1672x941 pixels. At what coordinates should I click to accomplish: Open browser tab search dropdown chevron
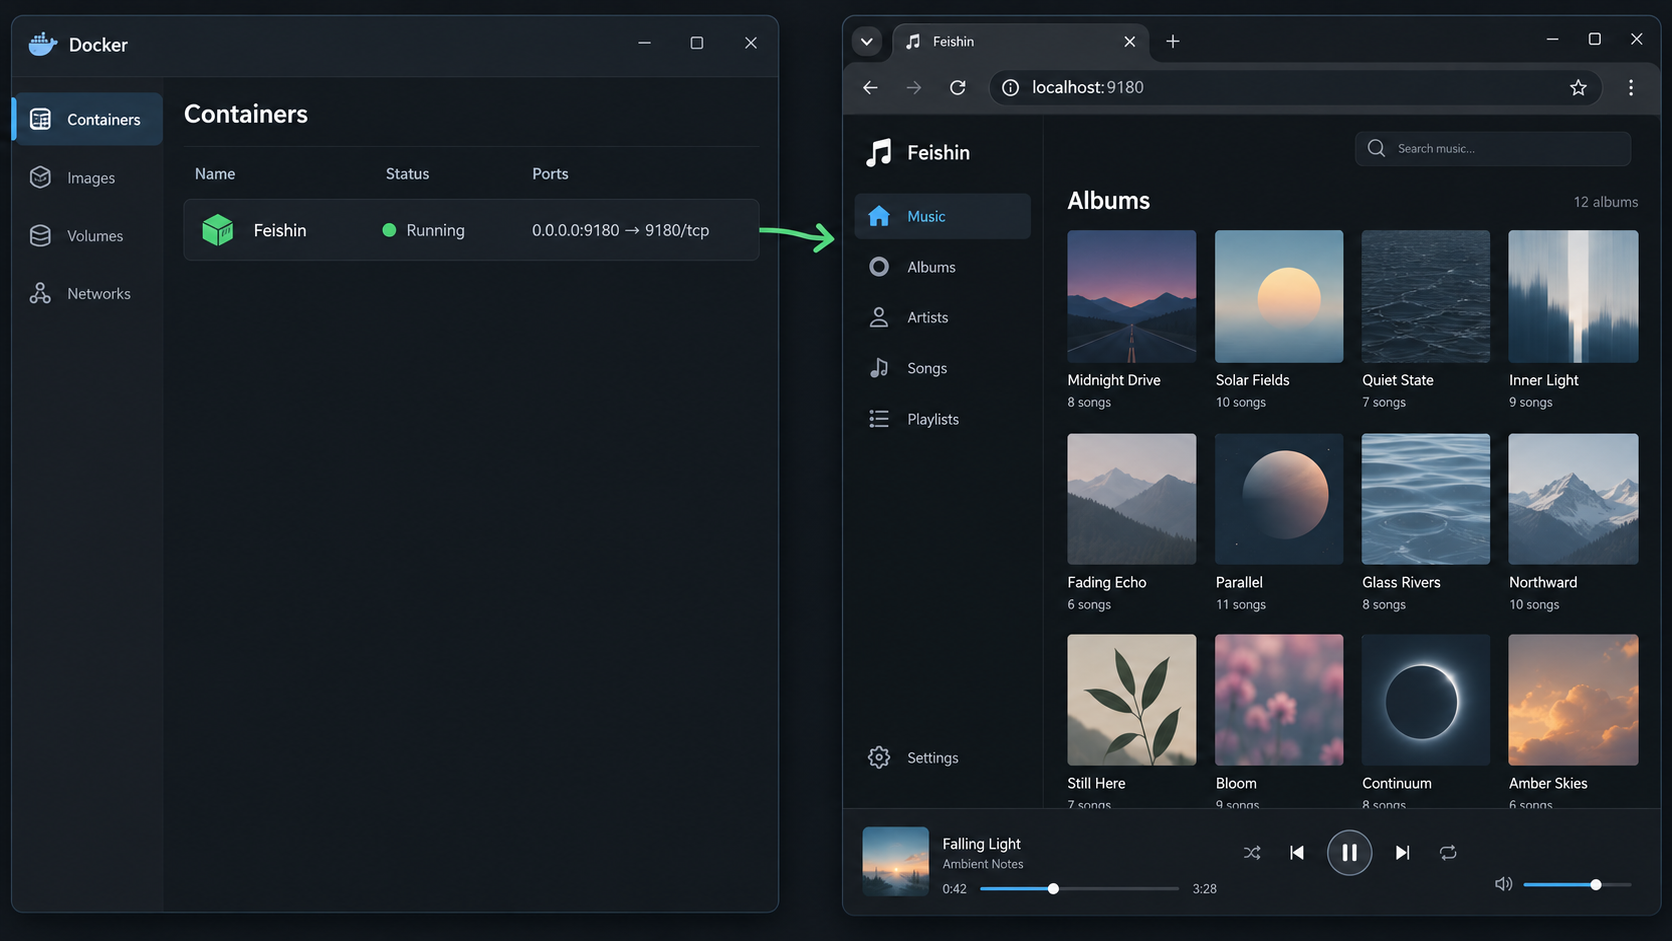coord(867,42)
